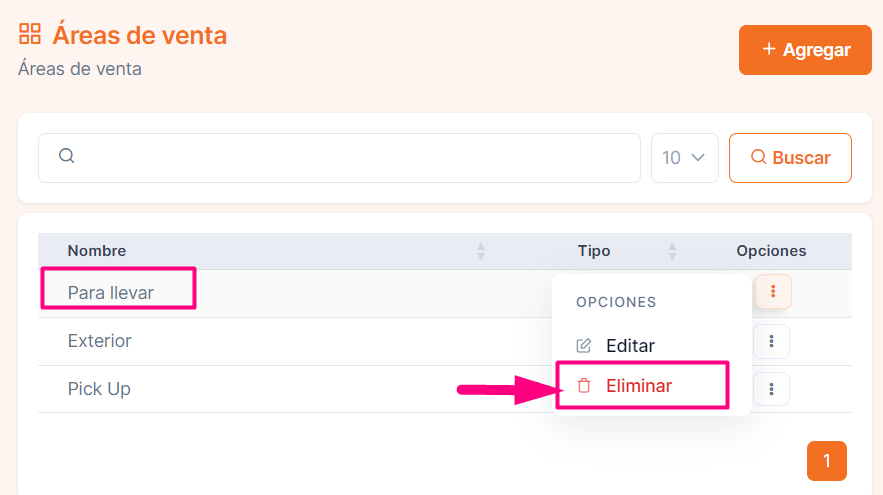Sort table by Tipo column arrows

pyautogui.click(x=672, y=251)
